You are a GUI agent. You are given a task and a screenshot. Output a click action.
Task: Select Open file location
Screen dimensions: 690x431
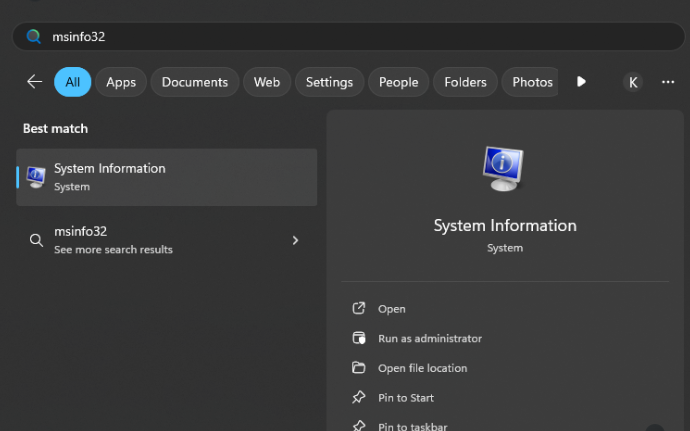point(422,368)
